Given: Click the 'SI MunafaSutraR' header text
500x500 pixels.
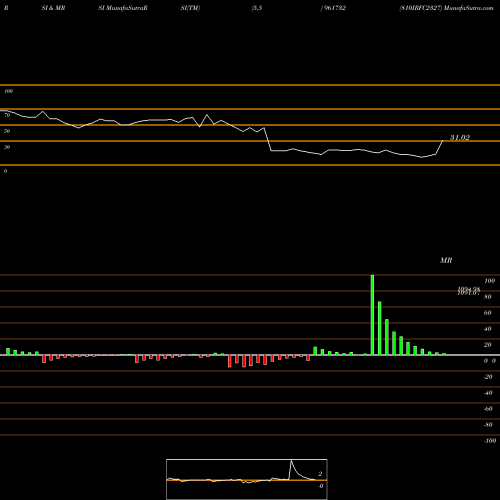Looking at the screenshot, I should tap(123, 8).
